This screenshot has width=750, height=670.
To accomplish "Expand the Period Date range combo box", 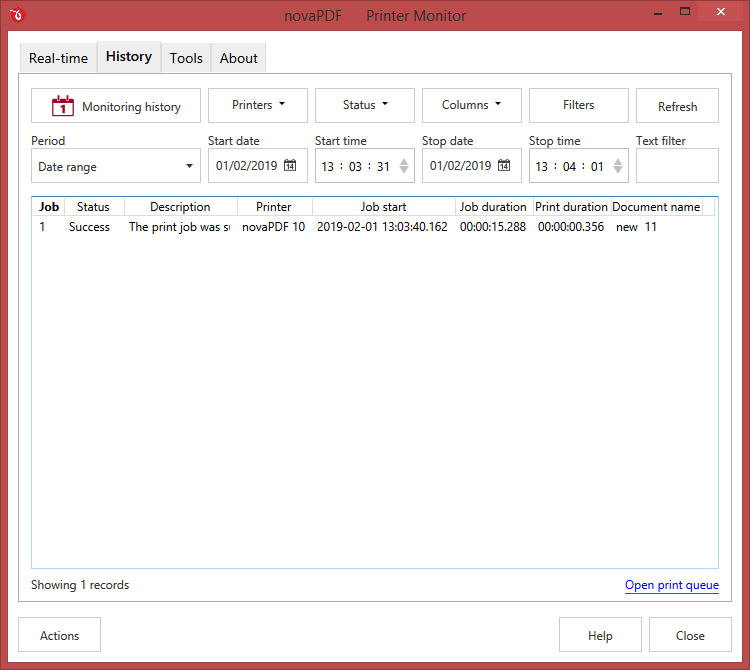I will click(116, 166).
